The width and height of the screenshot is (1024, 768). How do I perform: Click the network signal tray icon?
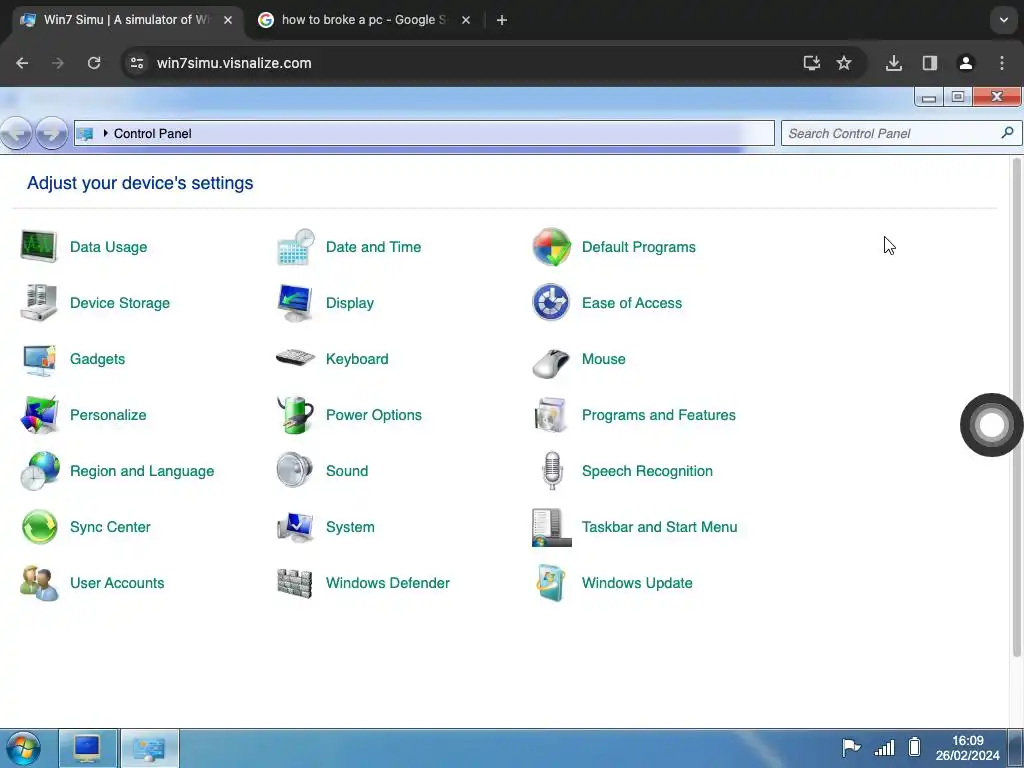[884, 748]
